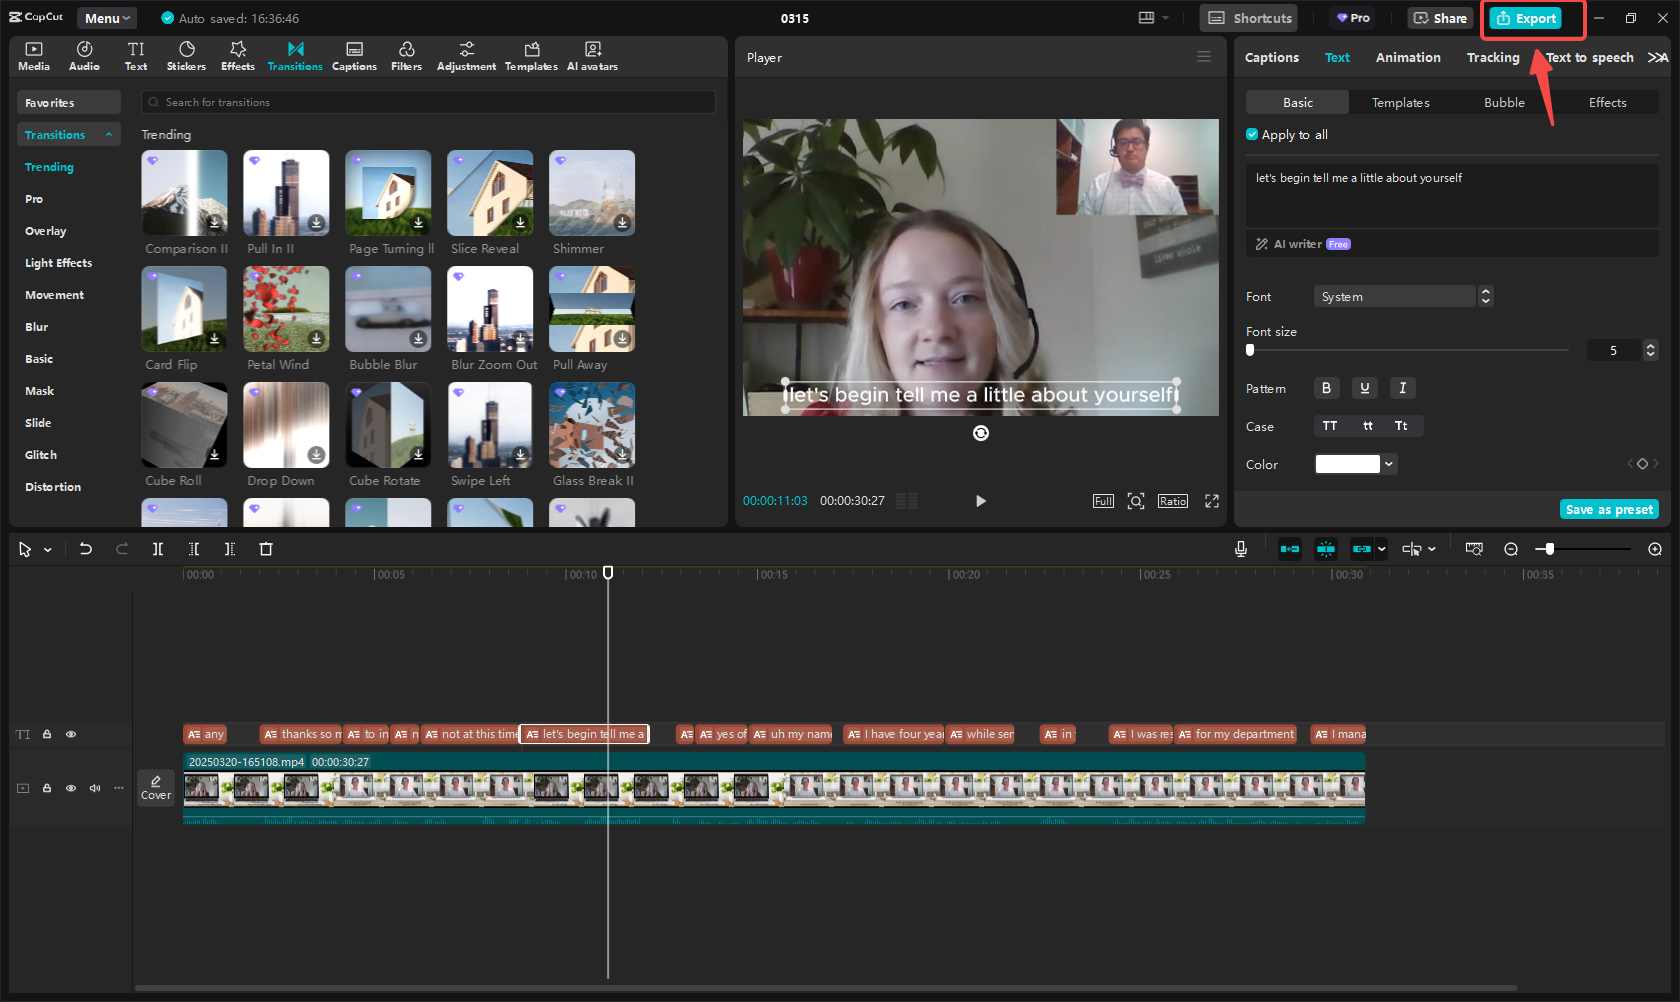
Task: Open the System font dropdown
Action: (x=1397, y=296)
